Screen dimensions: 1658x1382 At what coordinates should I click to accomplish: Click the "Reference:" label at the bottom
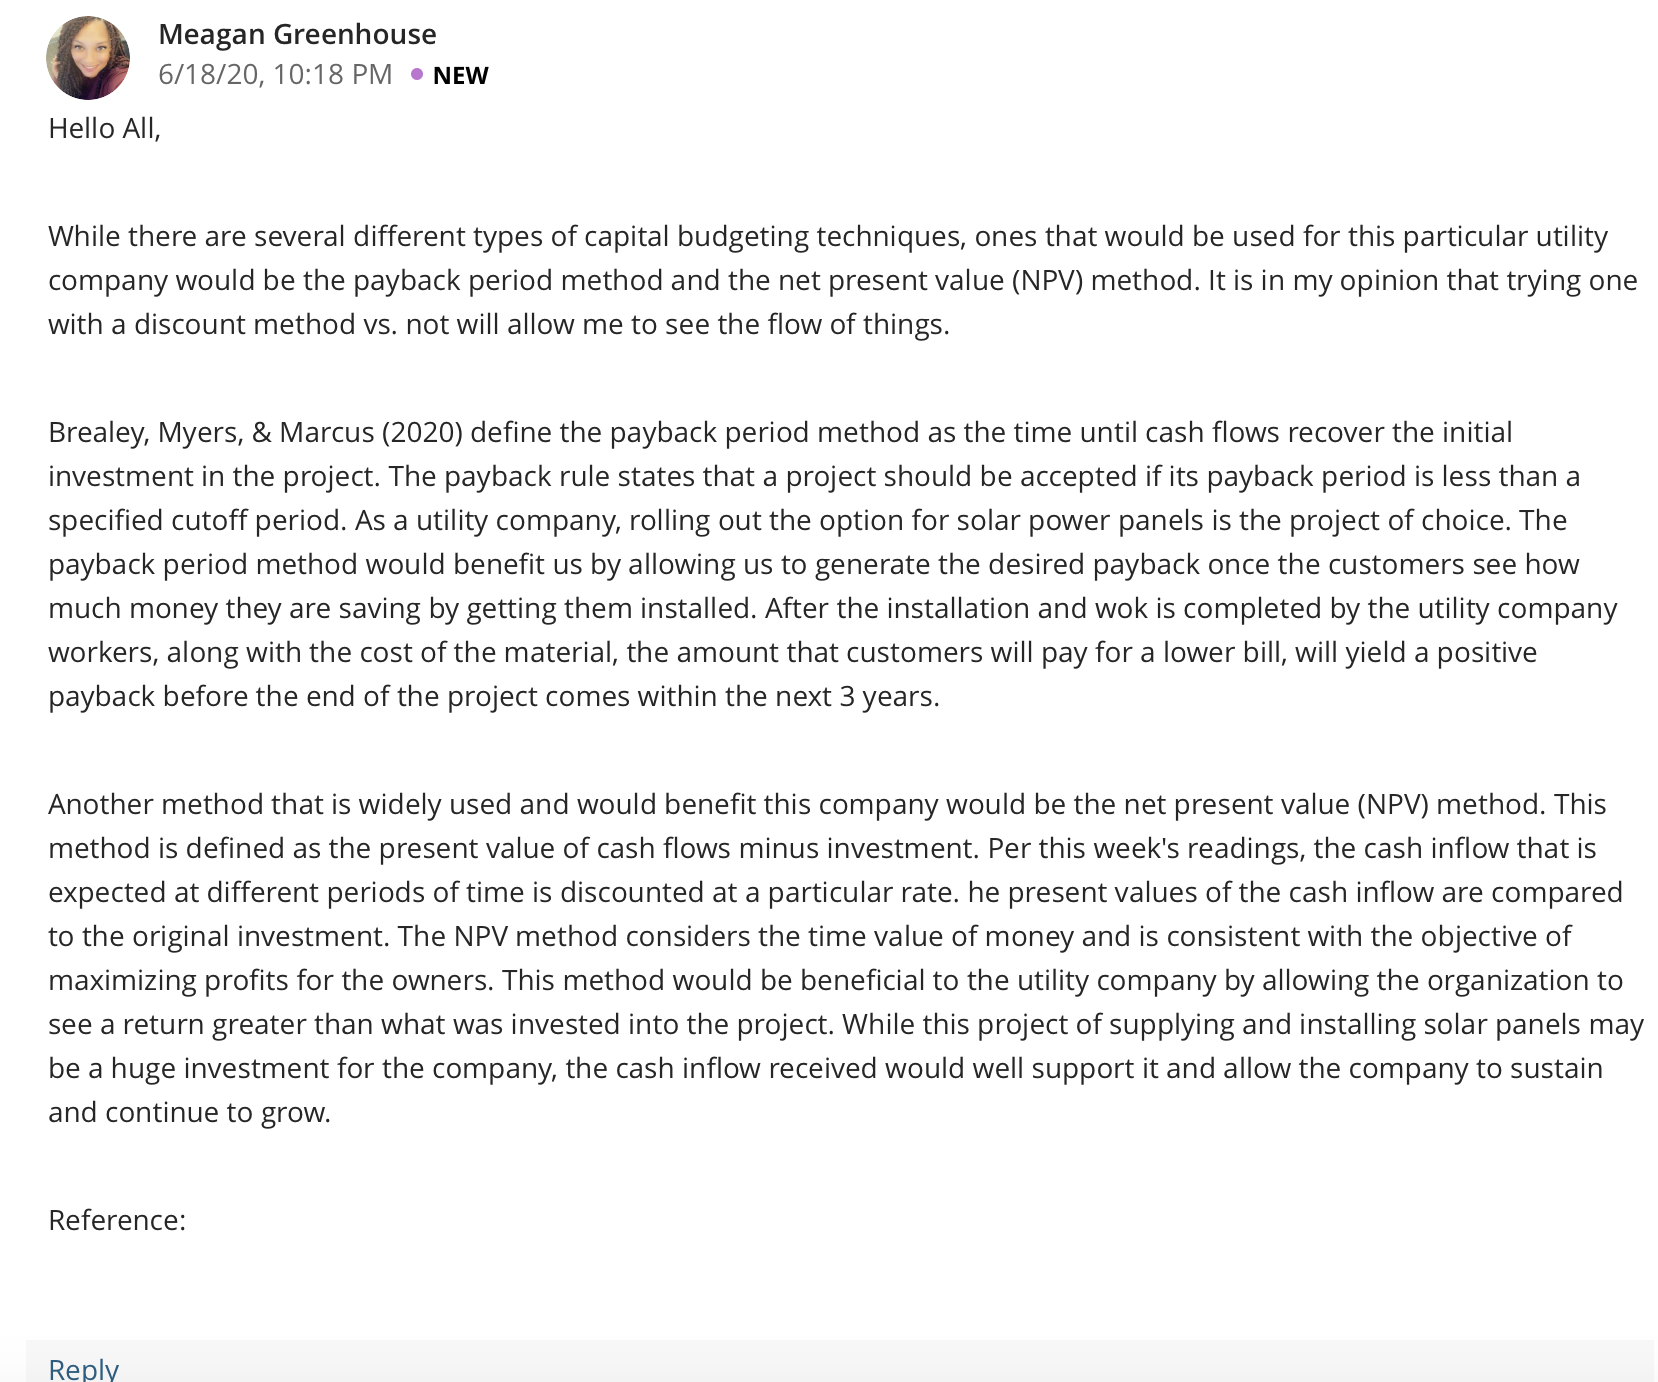pyautogui.click(x=117, y=1220)
